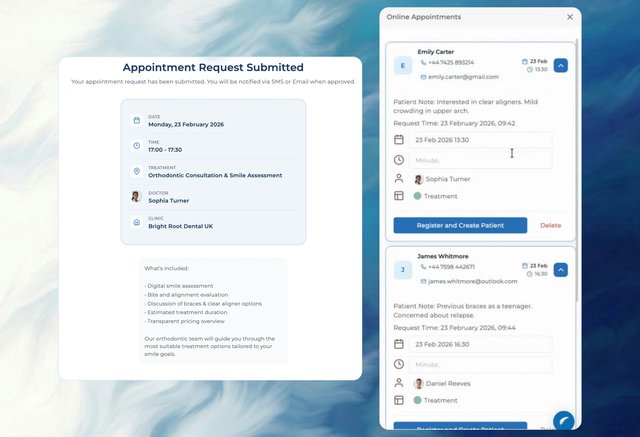Viewport: 640px width, 437px height.
Task: Click layout icon beside Treatment in Emily's card
Action: click(399, 196)
